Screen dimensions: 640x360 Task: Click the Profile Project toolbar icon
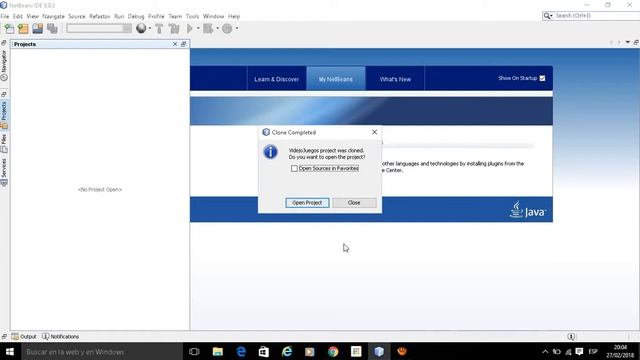227,29
